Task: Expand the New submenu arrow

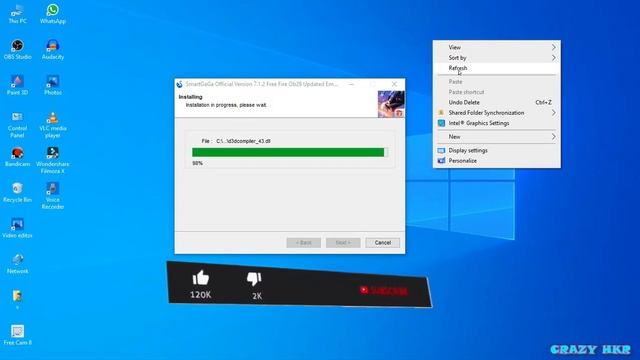Action: (553, 137)
